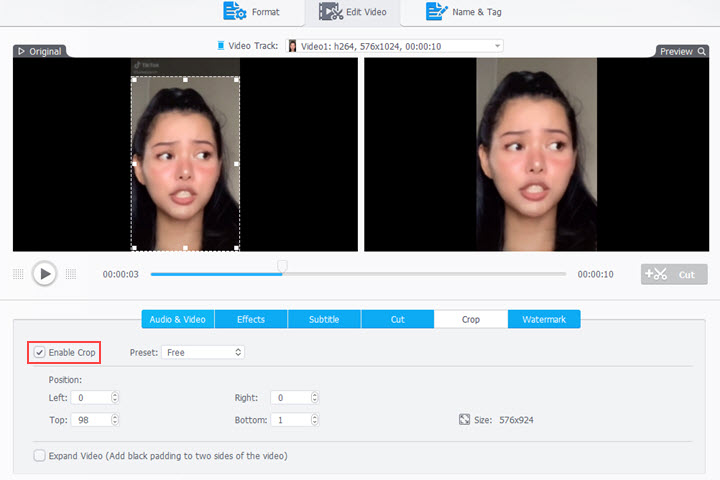Open the Name & Tag tab
The width and height of the screenshot is (720, 480).
coord(464,12)
